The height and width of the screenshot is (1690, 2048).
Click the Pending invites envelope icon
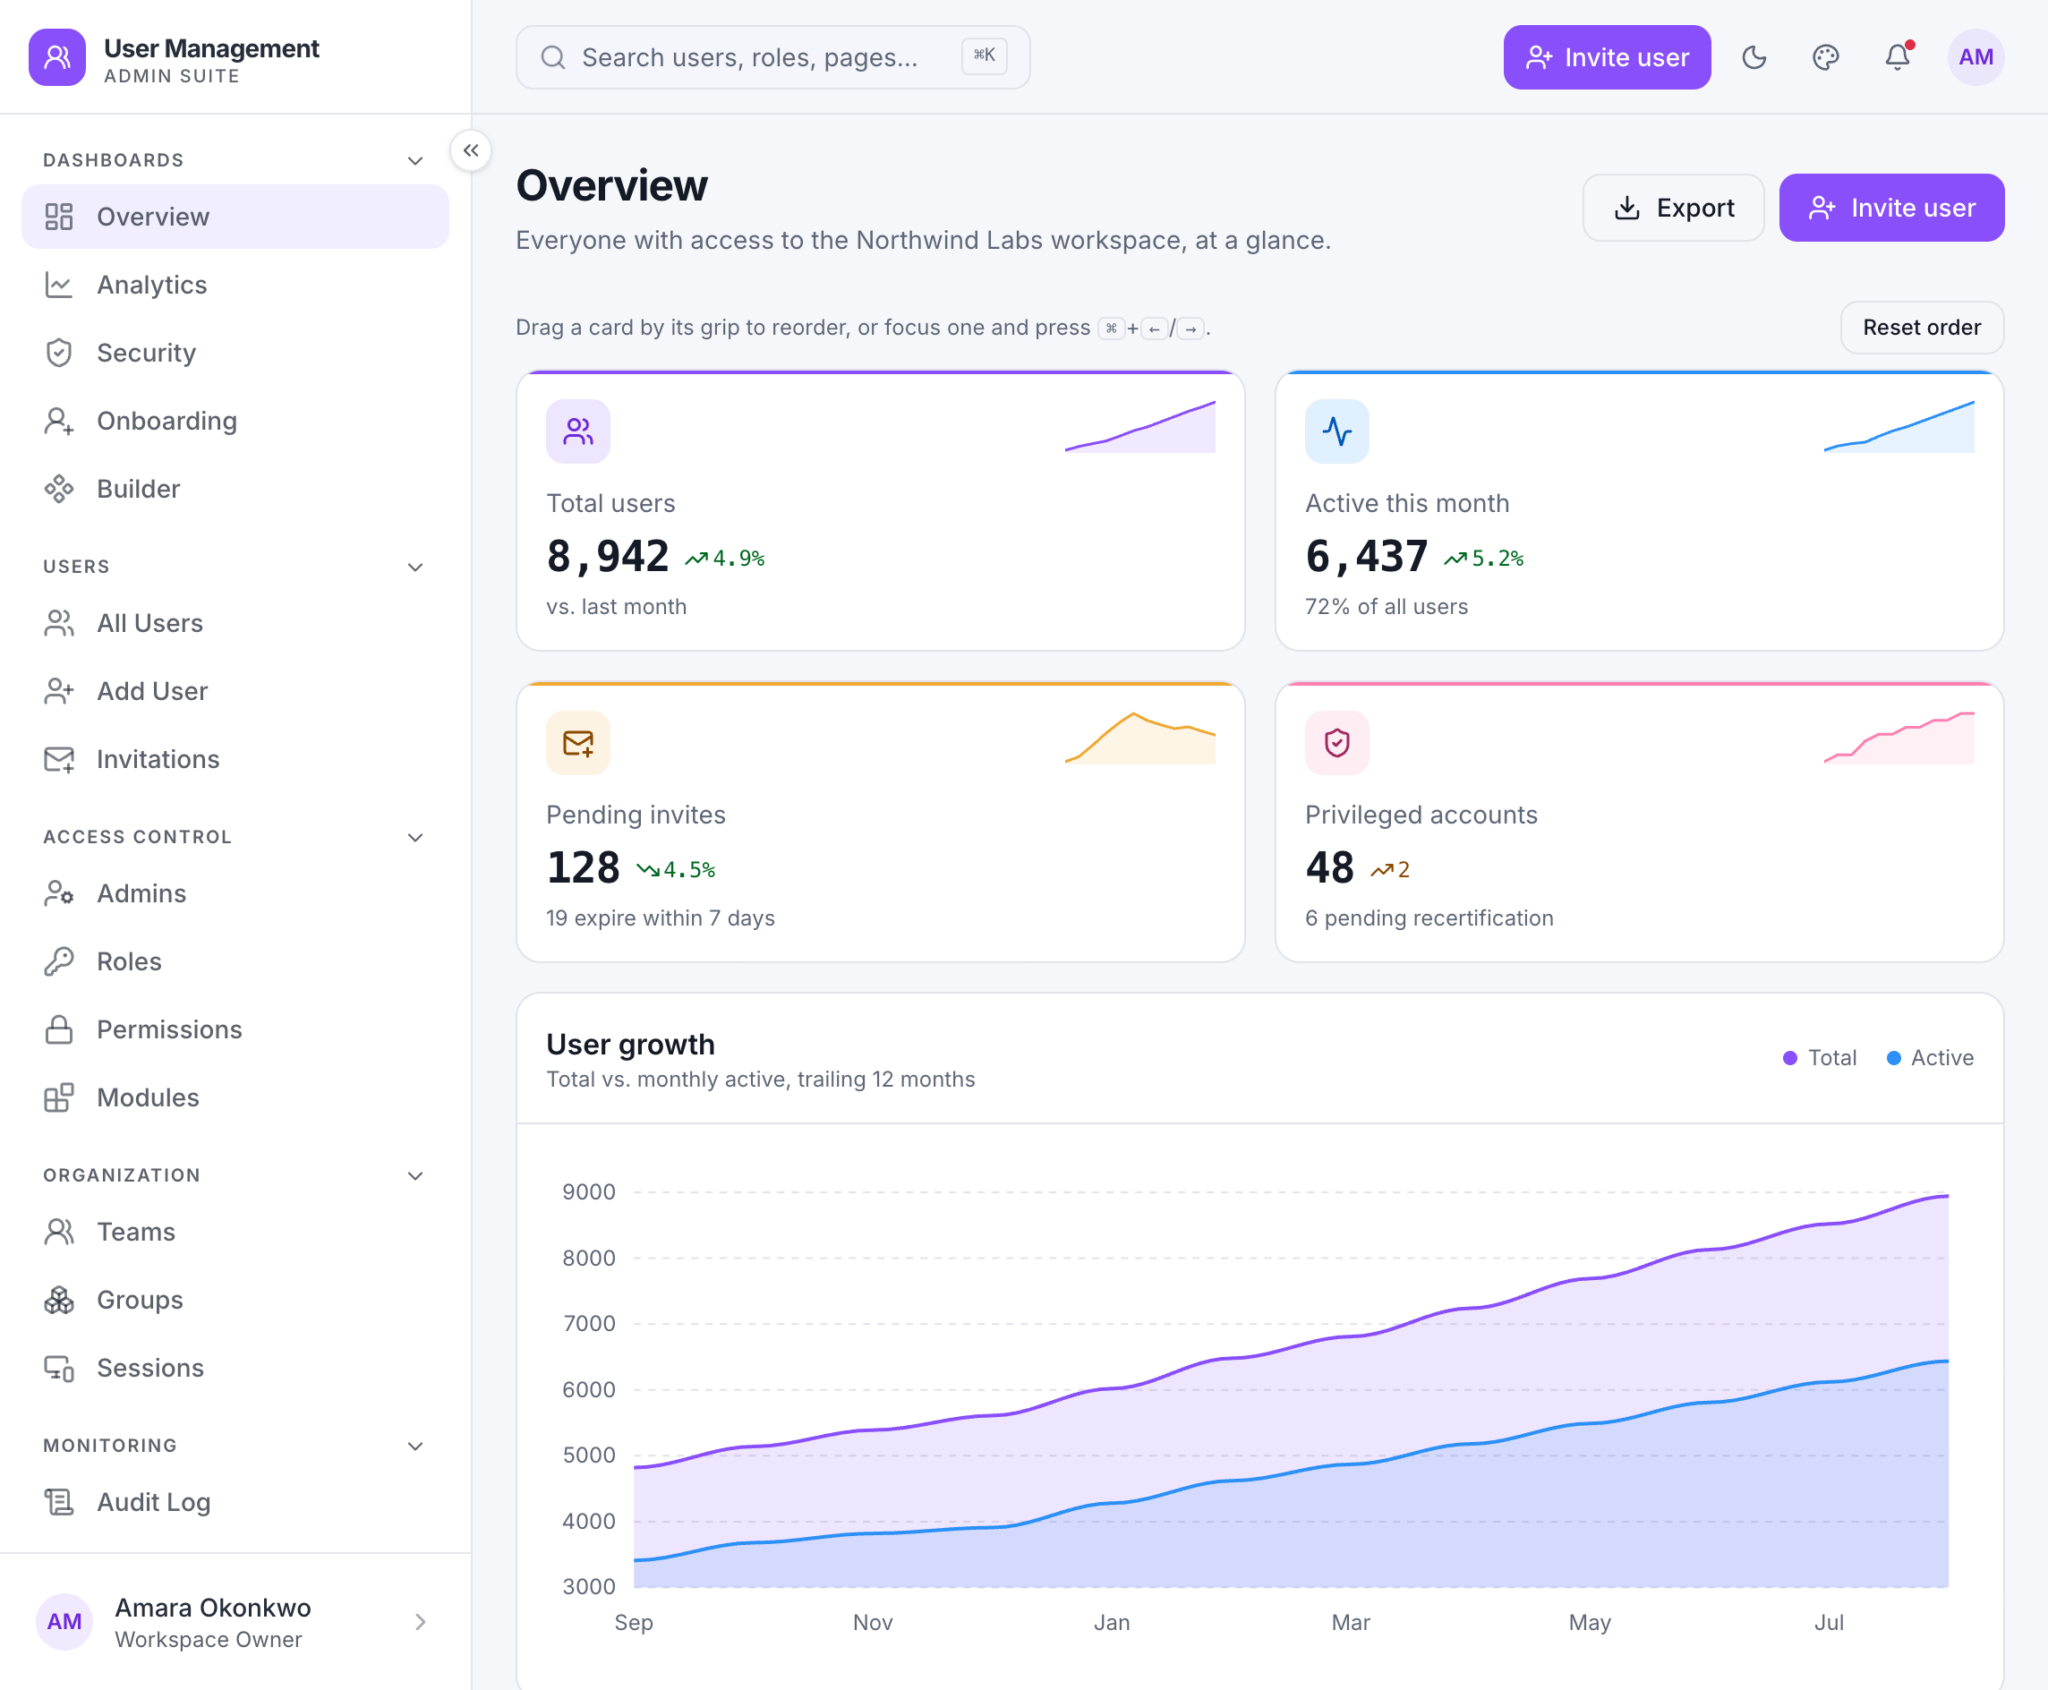coord(578,742)
